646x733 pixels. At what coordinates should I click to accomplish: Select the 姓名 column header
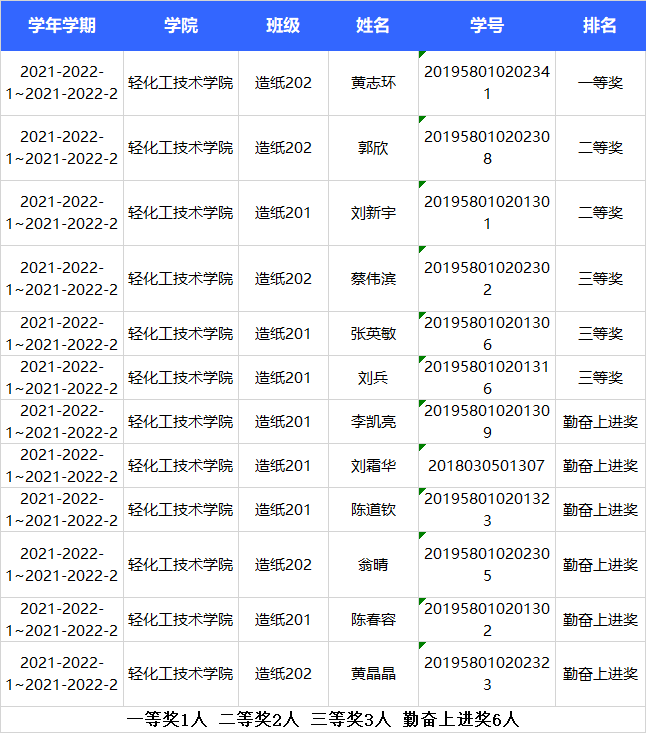373,26
